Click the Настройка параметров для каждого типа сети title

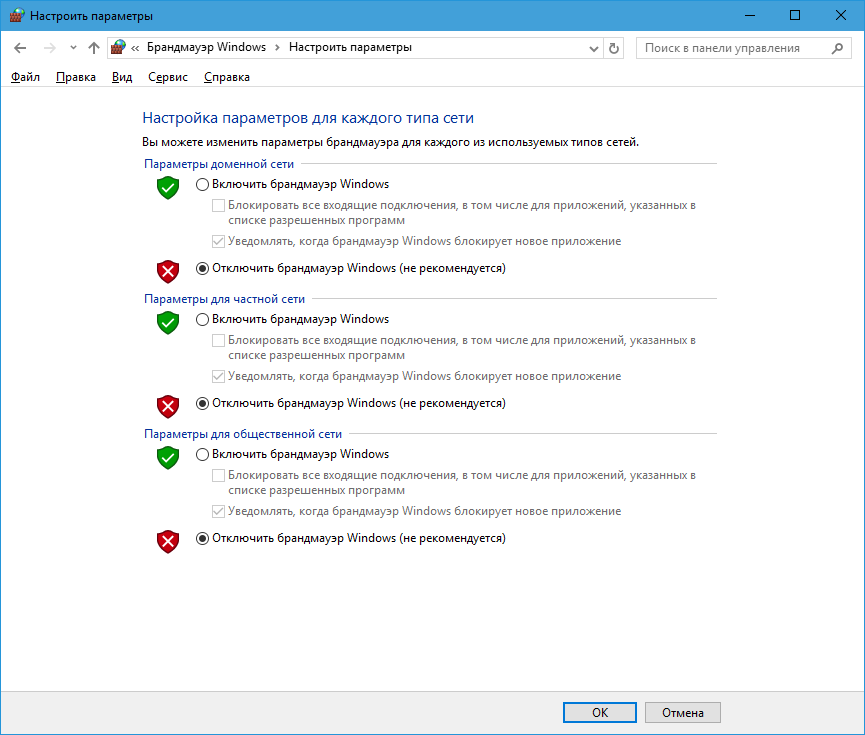pos(308,118)
